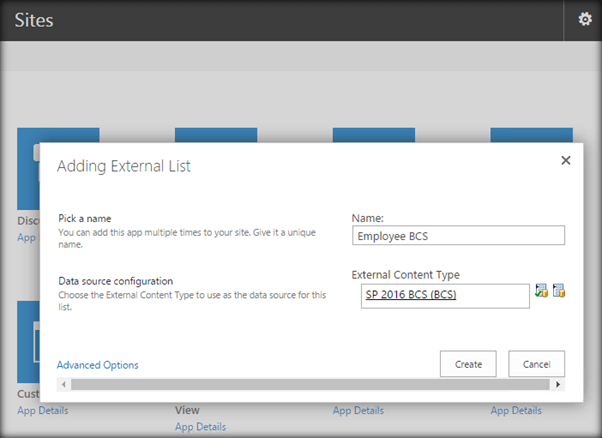Viewport: 602px width, 438px height.
Task: Open App Details link right of View app
Action: click(358, 410)
